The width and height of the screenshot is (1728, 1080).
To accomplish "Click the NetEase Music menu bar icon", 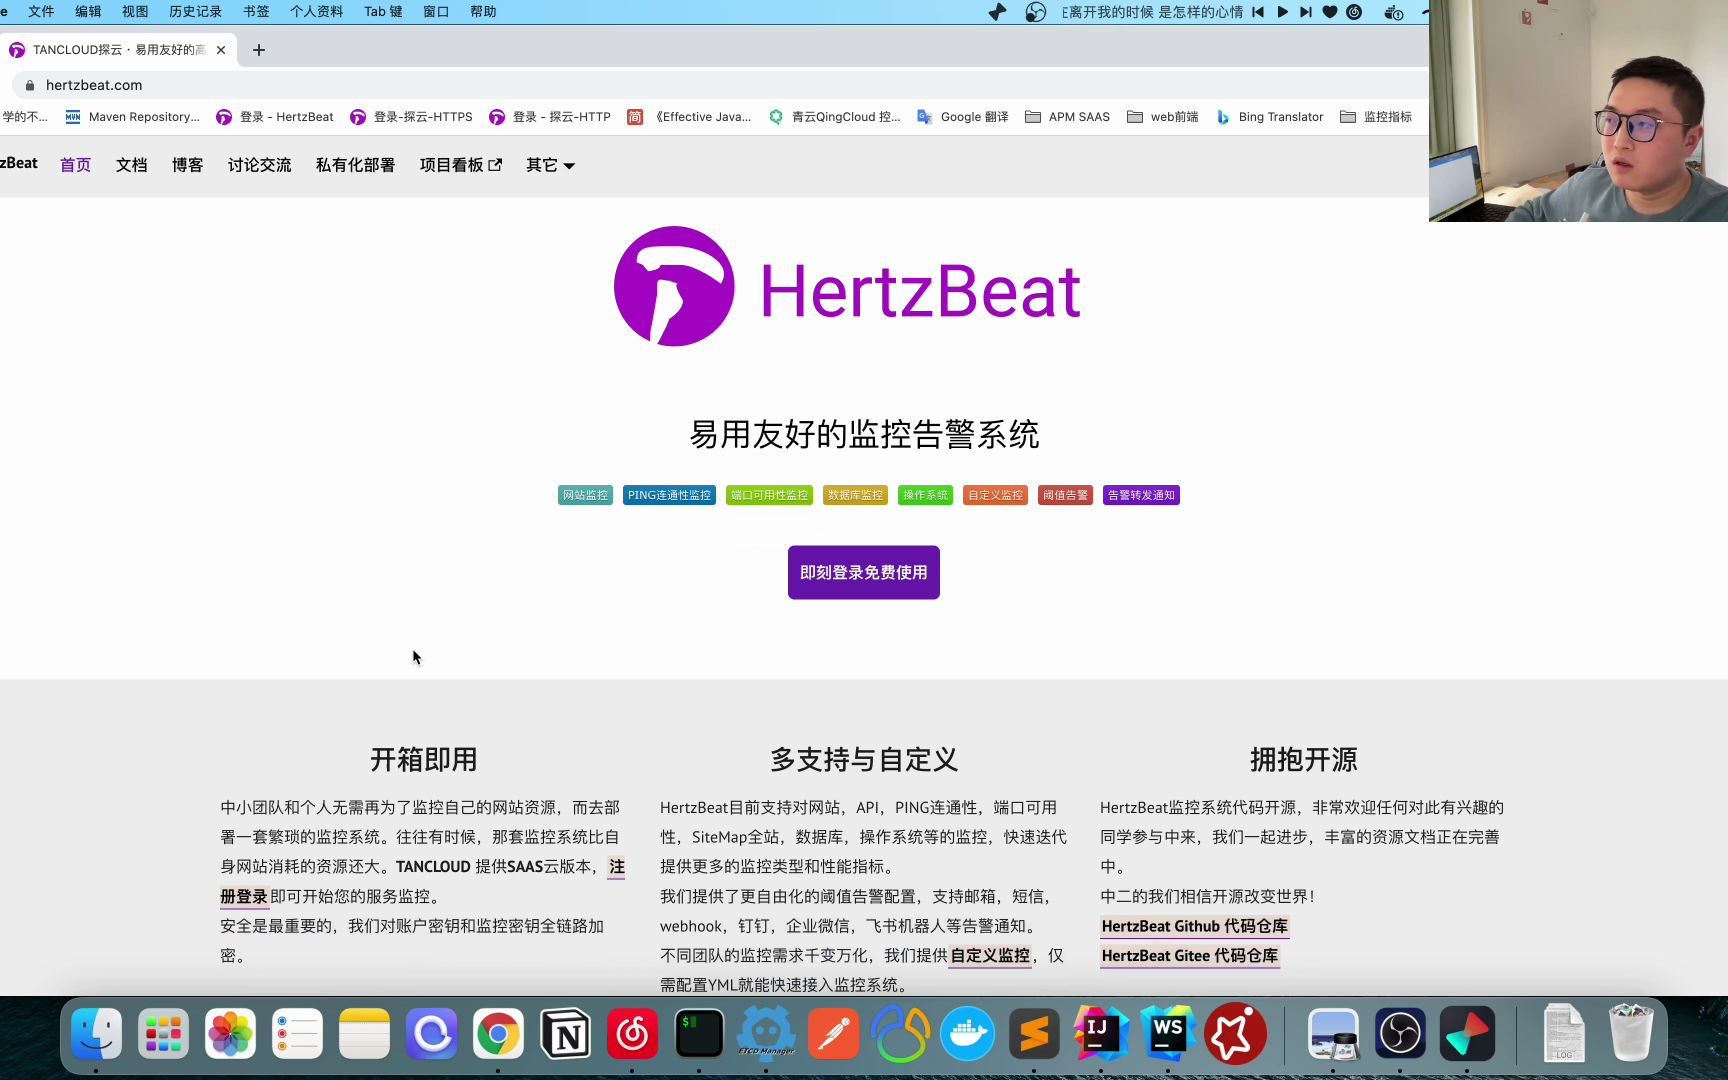I will 1354,12.
